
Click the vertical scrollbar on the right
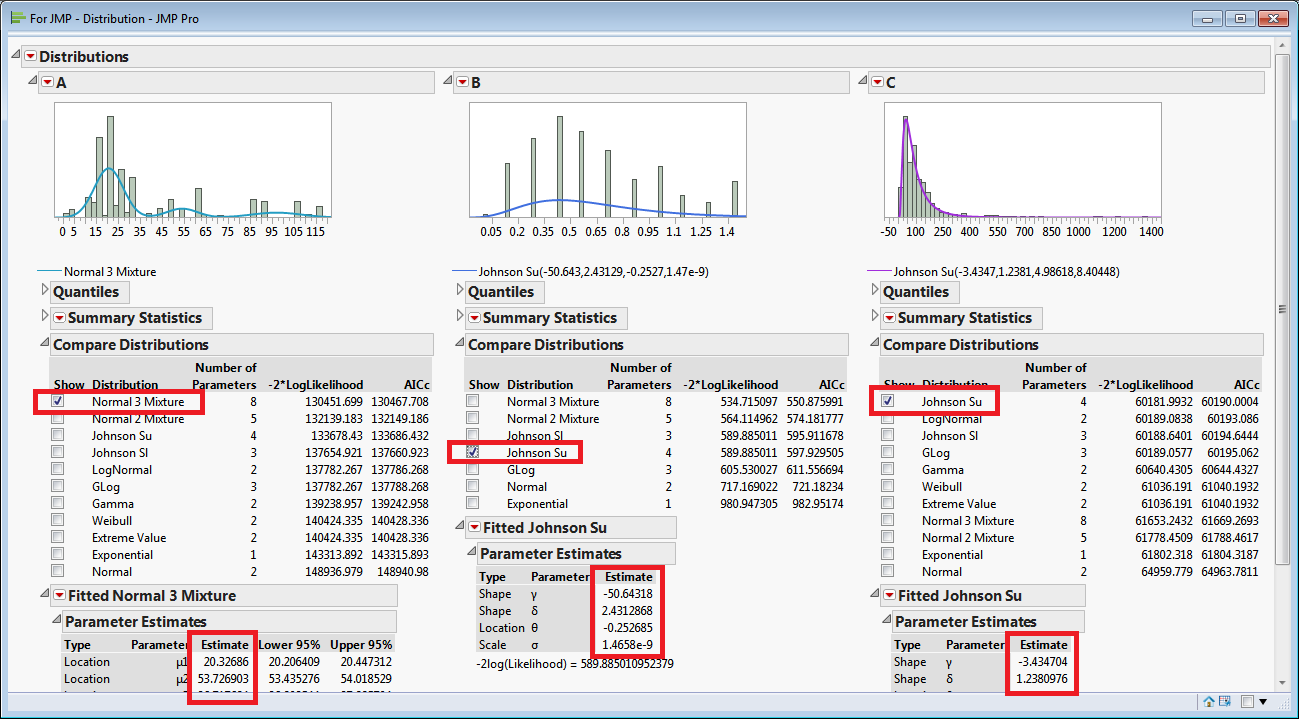[x=1282, y=310]
